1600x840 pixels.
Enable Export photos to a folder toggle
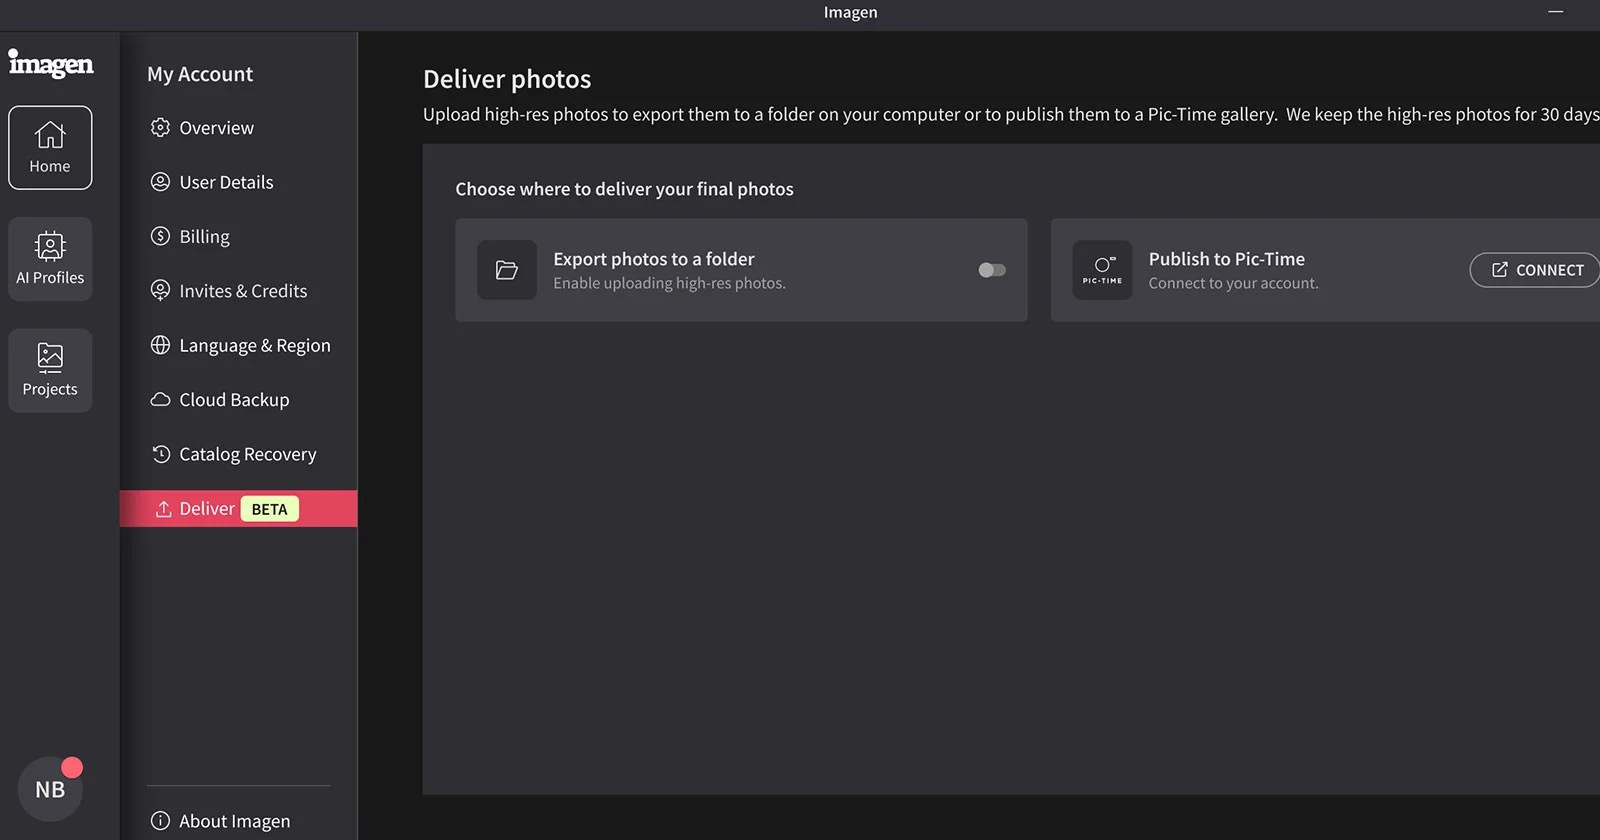pos(992,270)
